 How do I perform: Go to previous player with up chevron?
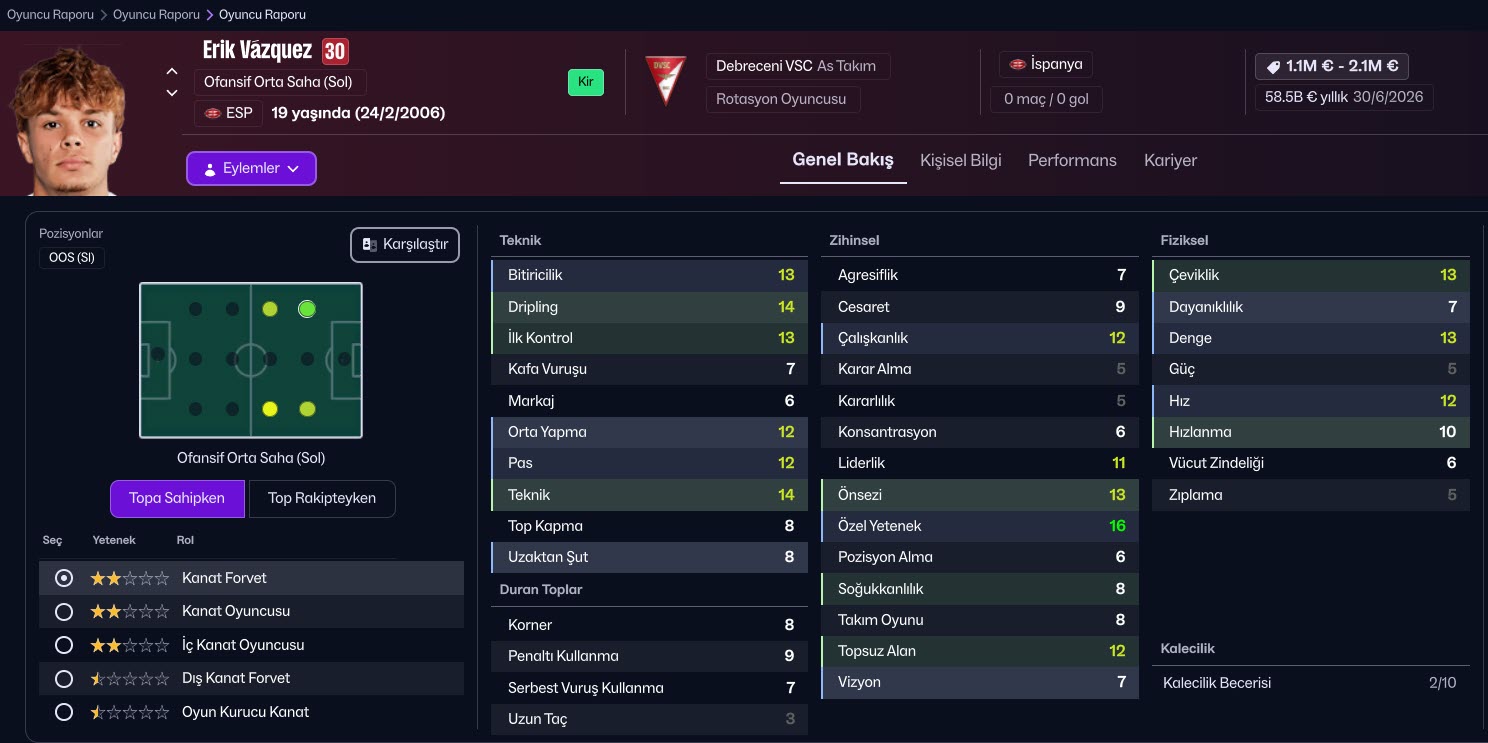[172, 72]
